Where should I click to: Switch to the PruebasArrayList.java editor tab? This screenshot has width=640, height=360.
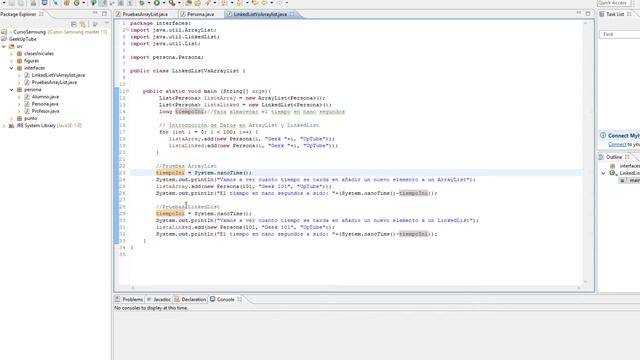click(x=145, y=14)
